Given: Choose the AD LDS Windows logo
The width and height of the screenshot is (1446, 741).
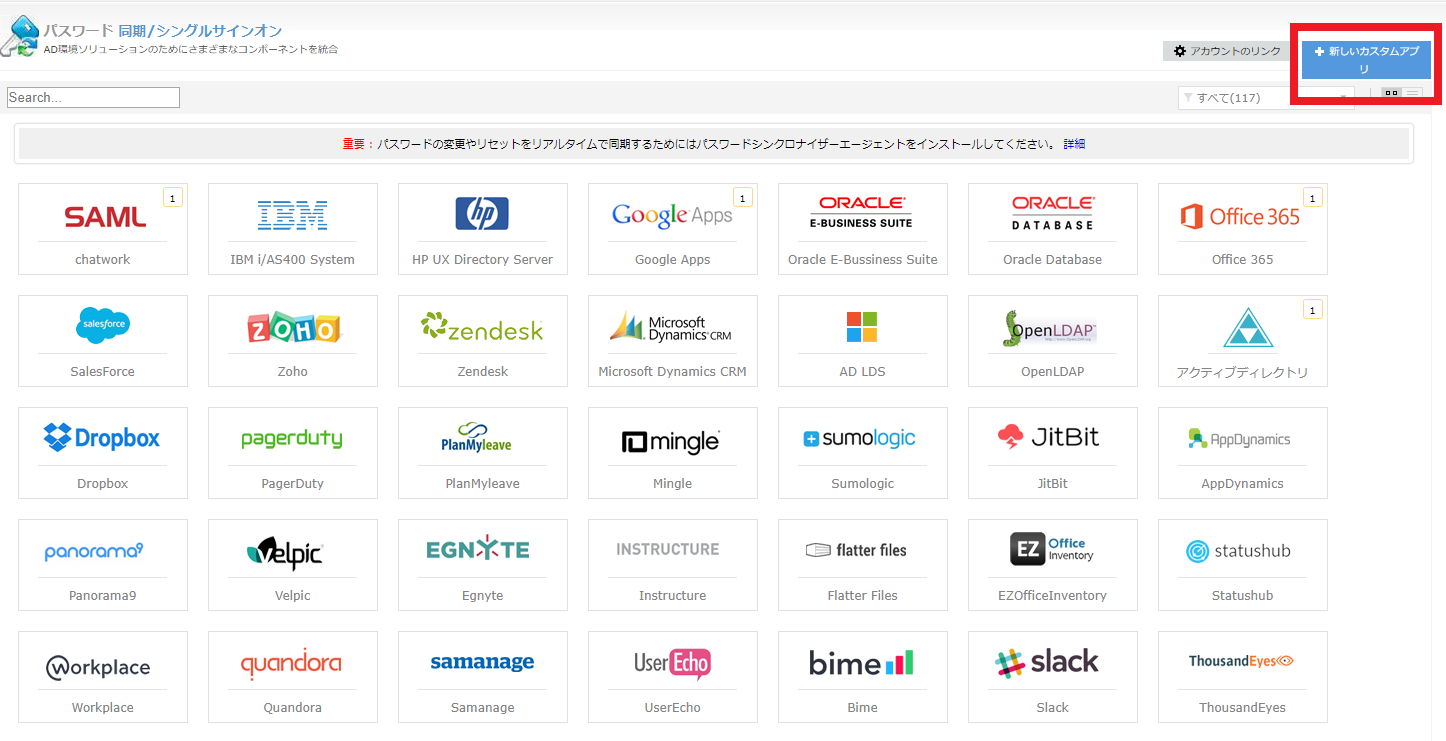Looking at the screenshot, I should pos(862,327).
